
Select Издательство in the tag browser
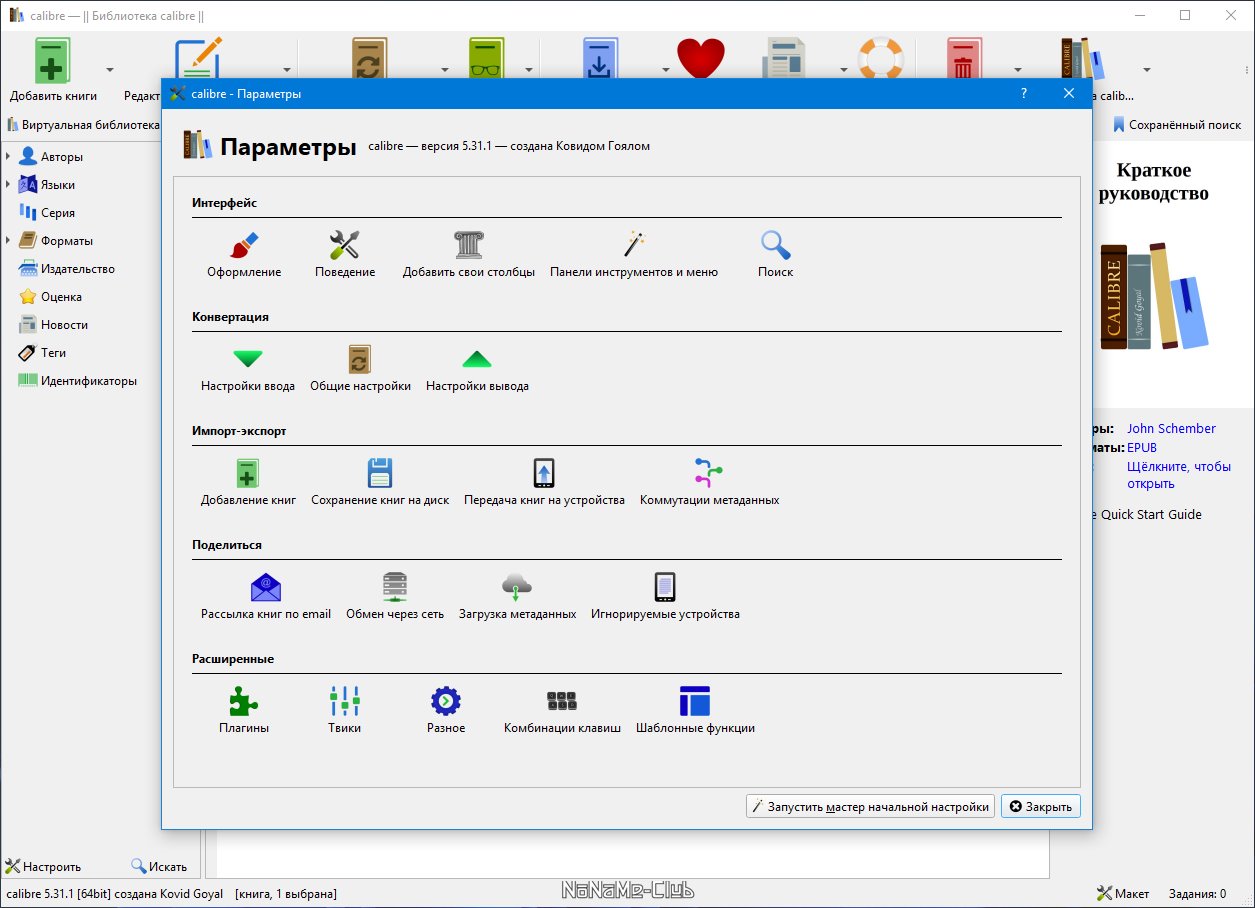coord(78,269)
